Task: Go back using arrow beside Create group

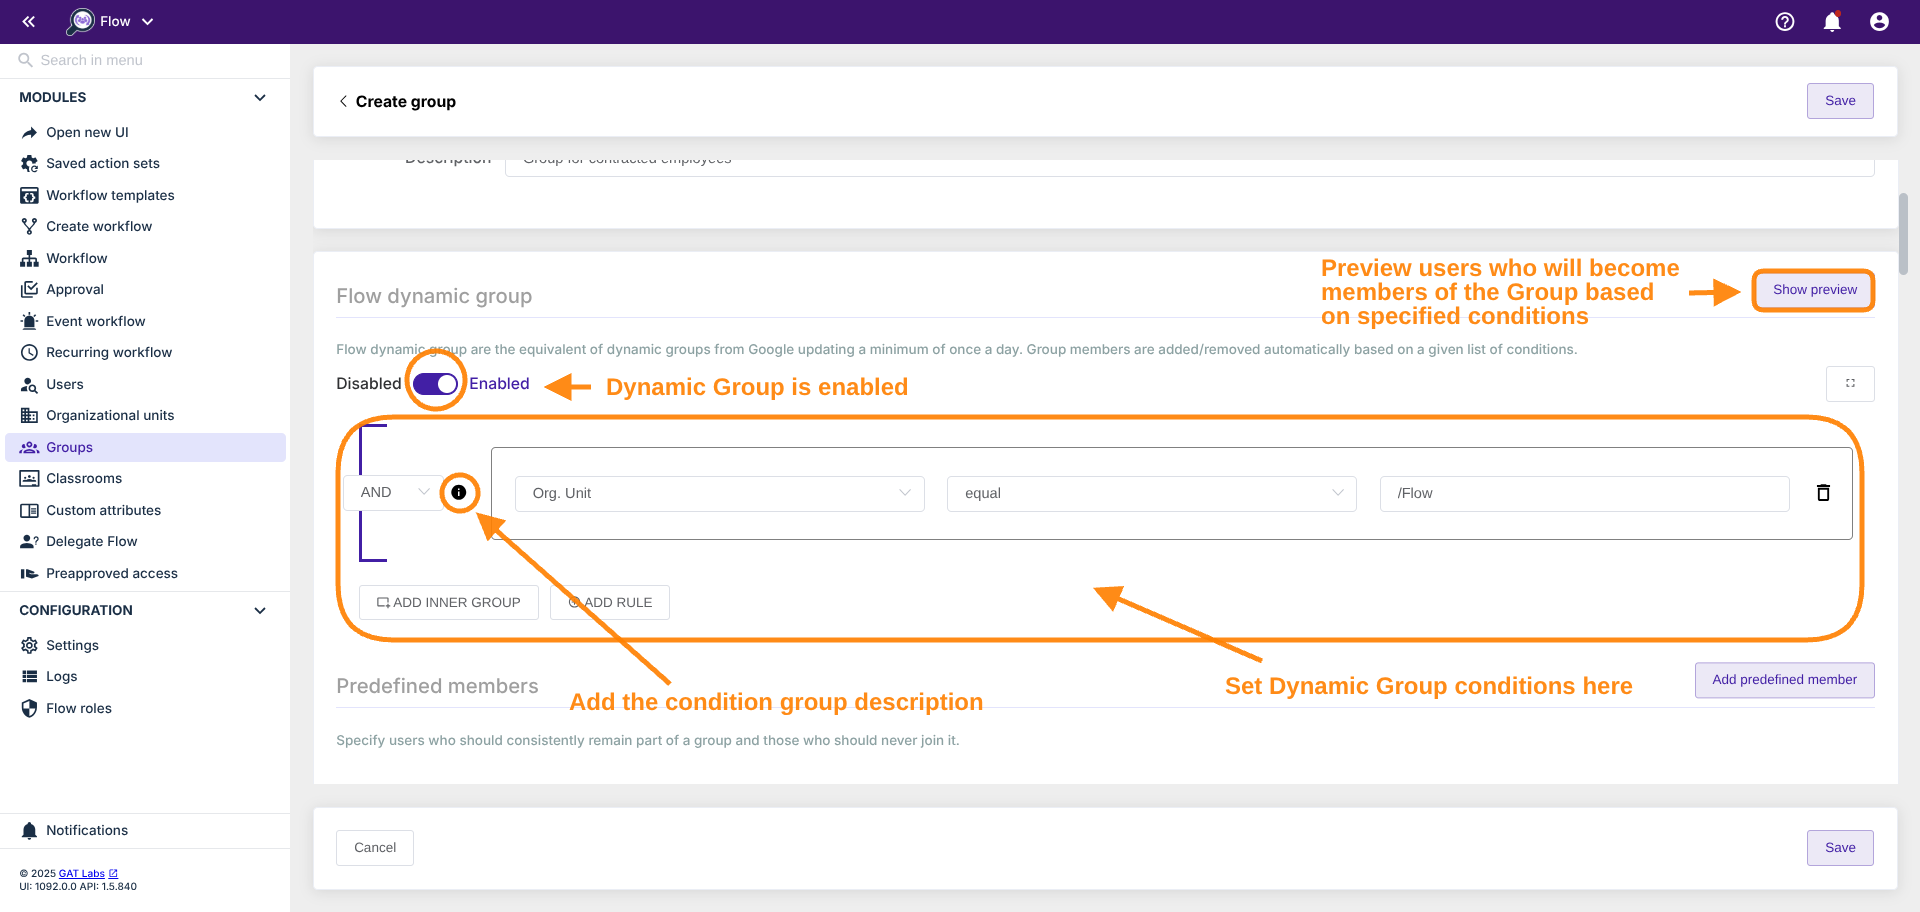Action: (343, 101)
